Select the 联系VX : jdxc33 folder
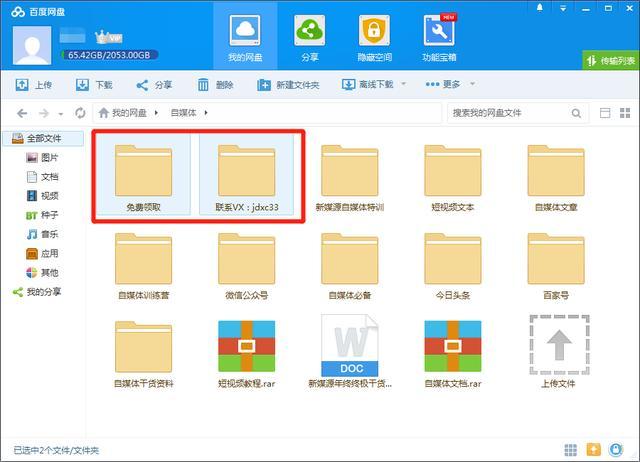The height and width of the screenshot is (462, 640). coord(247,175)
